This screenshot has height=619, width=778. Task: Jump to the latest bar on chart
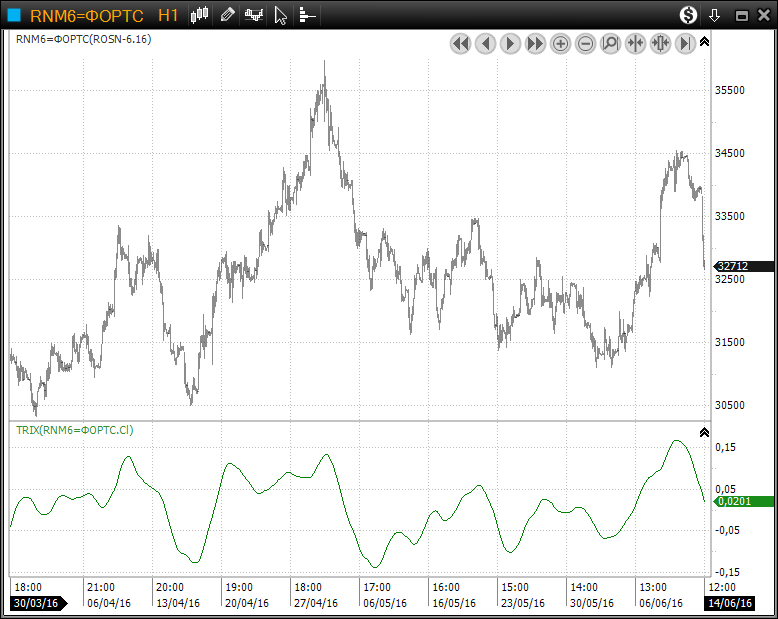click(685, 43)
